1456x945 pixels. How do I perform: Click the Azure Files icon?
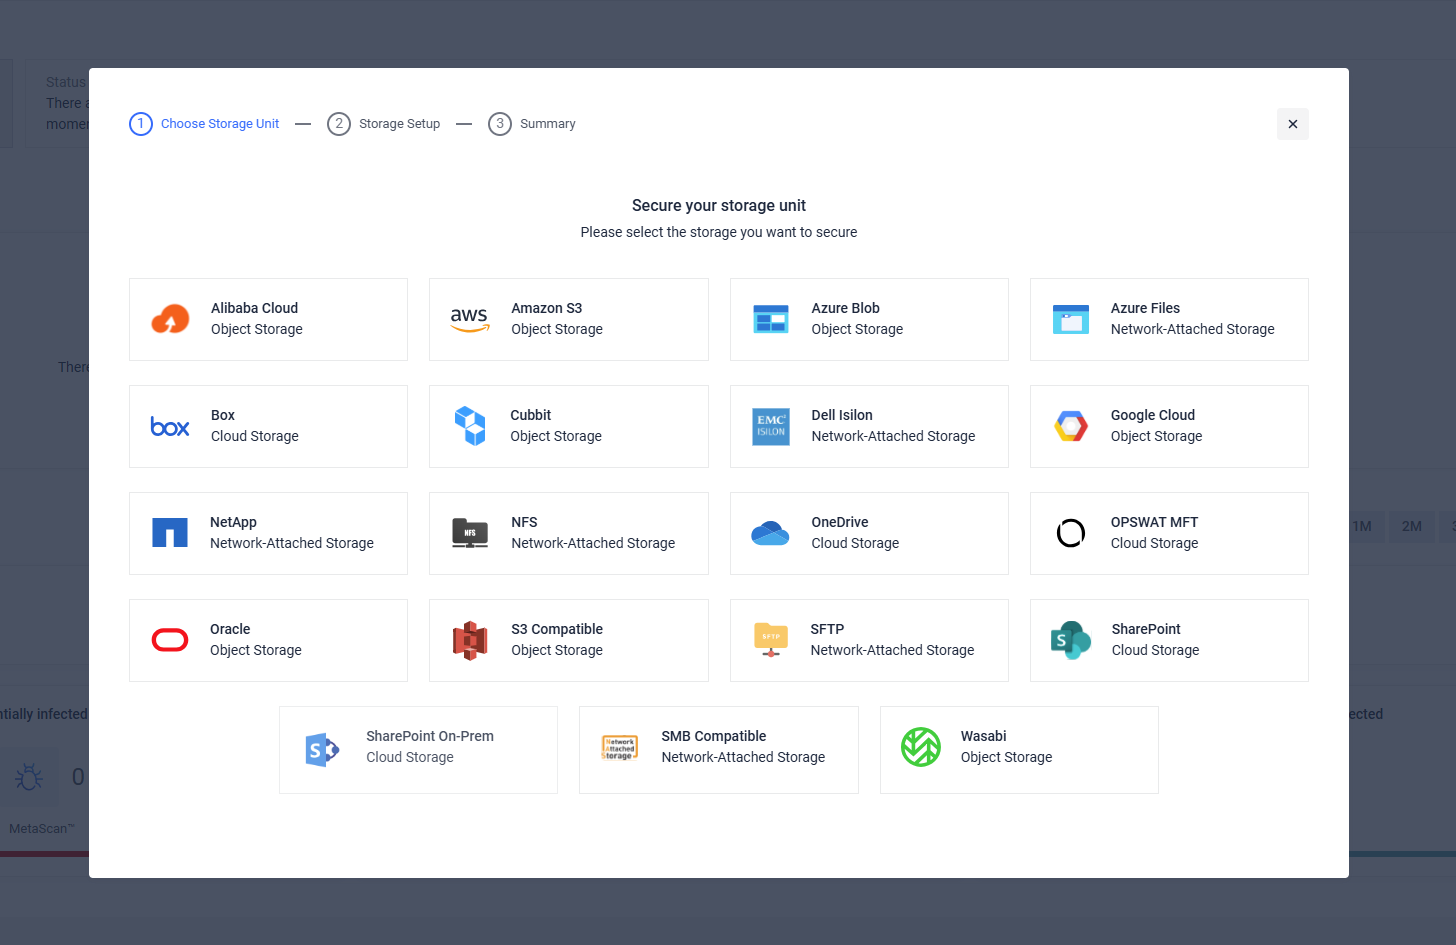point(1071,319)
